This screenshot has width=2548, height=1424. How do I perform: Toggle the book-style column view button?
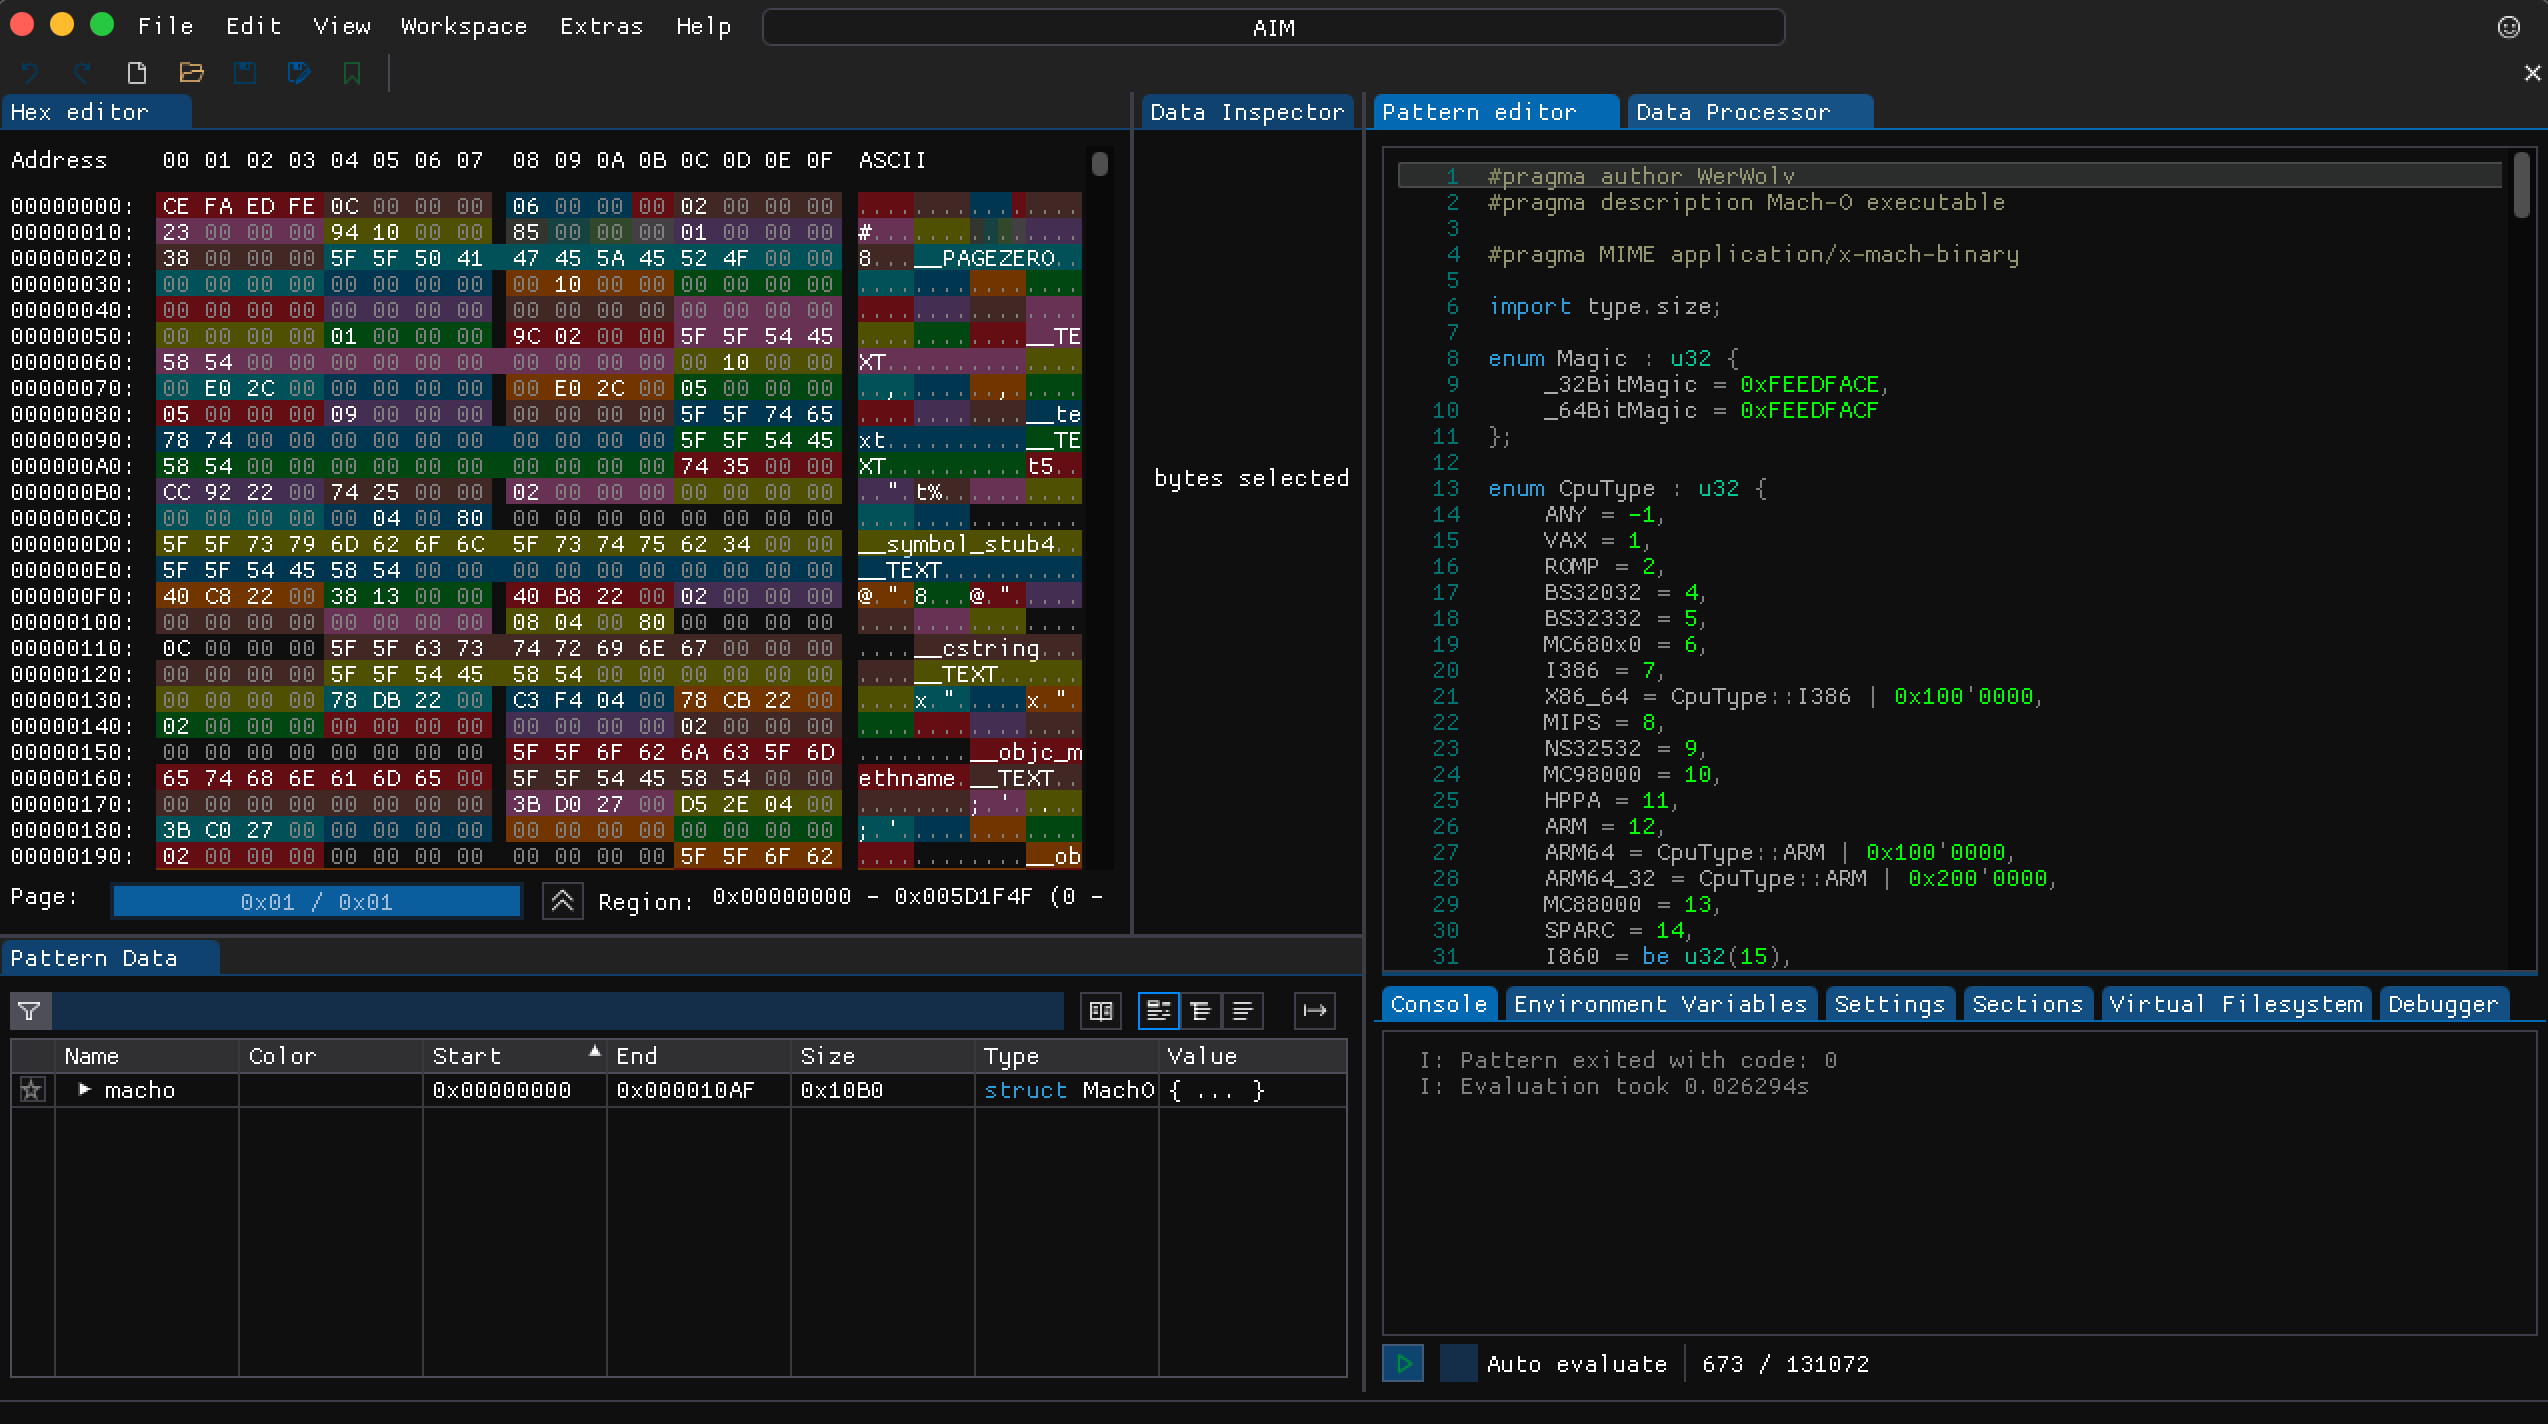1101,1011
